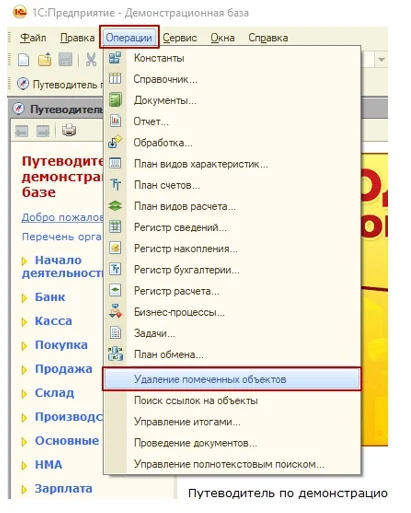411x513 pixels.
Task: Click the Справочник menu icon
Action: (115, 79)
